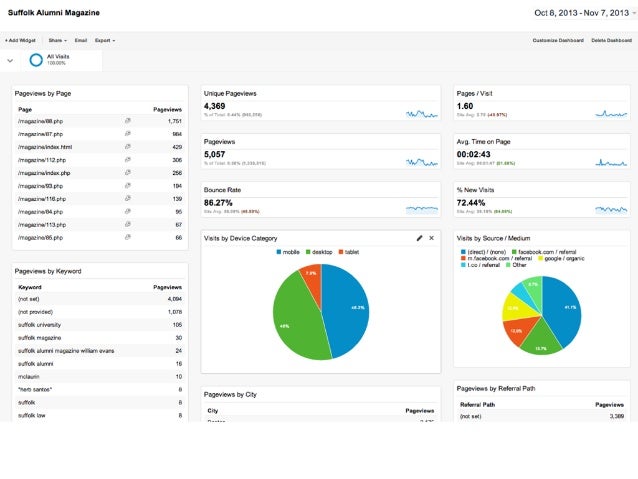Toggle the google / organic legend entry
Image resolution: width=638 pixels, height=479 pixels.
(561, 258)
